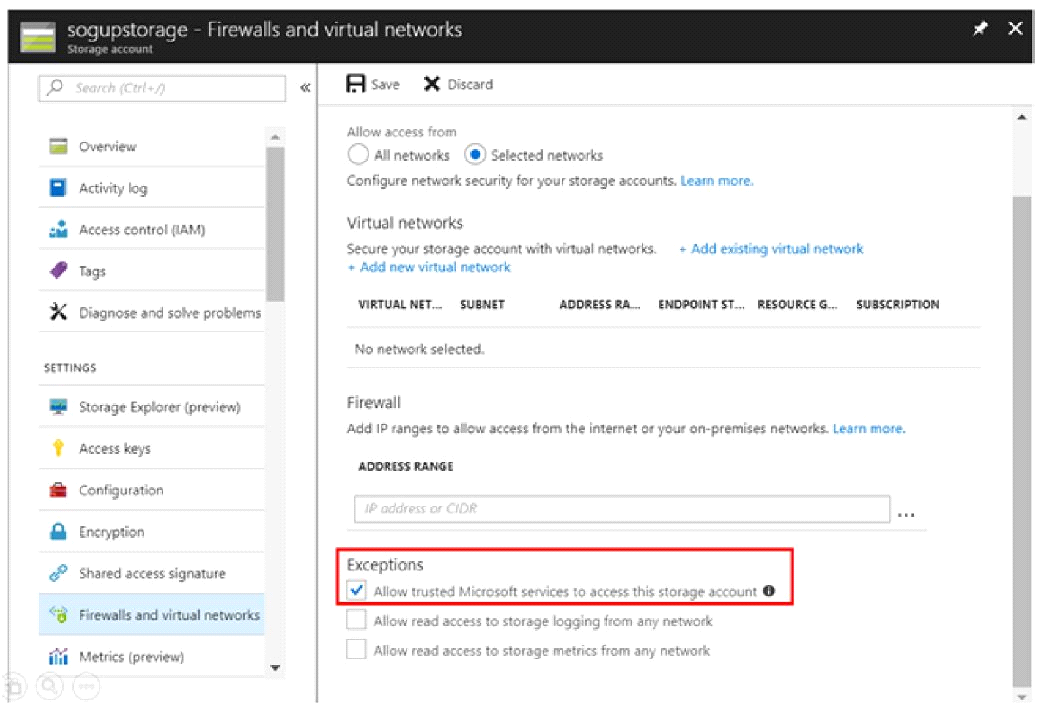
Task: Click the Access control (IAM) icon
Action: pyautogui.click(x=59, y=230)
